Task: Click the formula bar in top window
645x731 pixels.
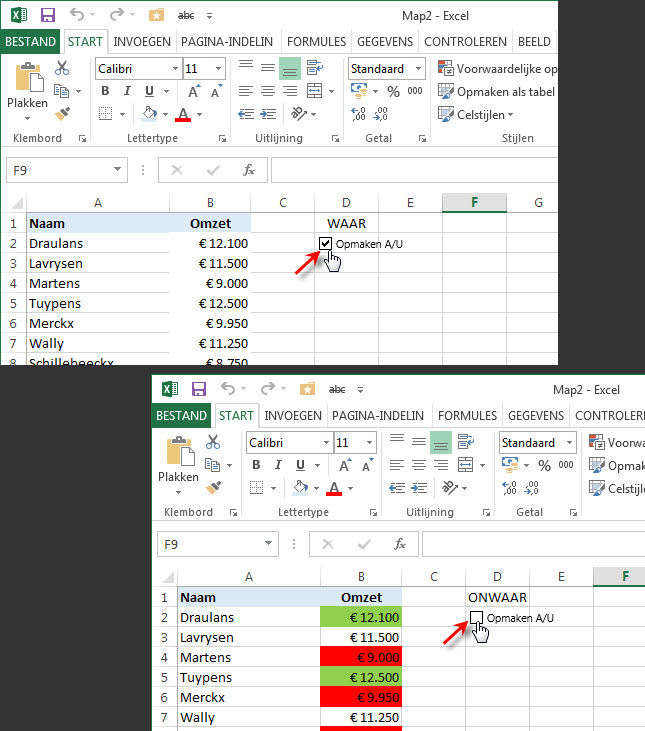Action: coord(414,170)
